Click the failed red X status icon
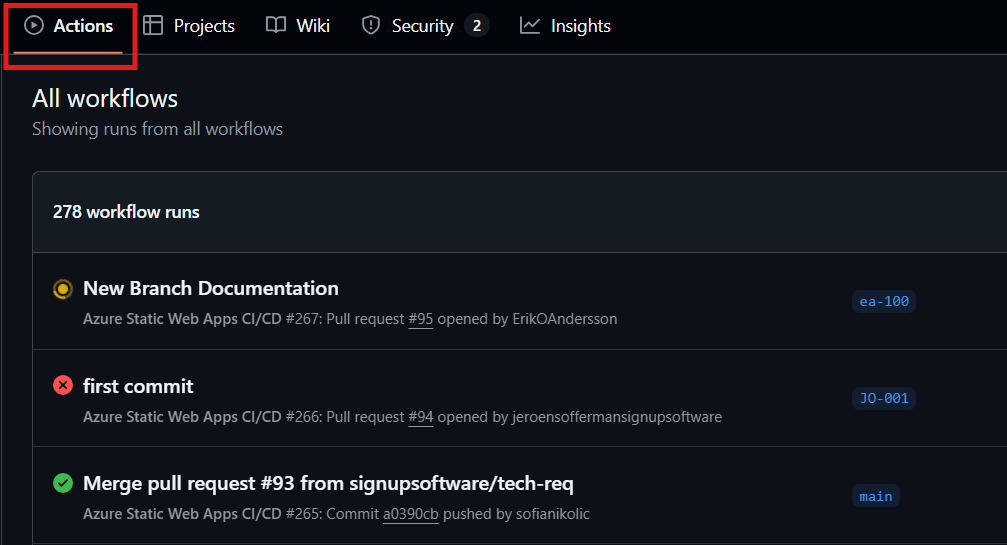1007x545 pixels. point(63,386)
